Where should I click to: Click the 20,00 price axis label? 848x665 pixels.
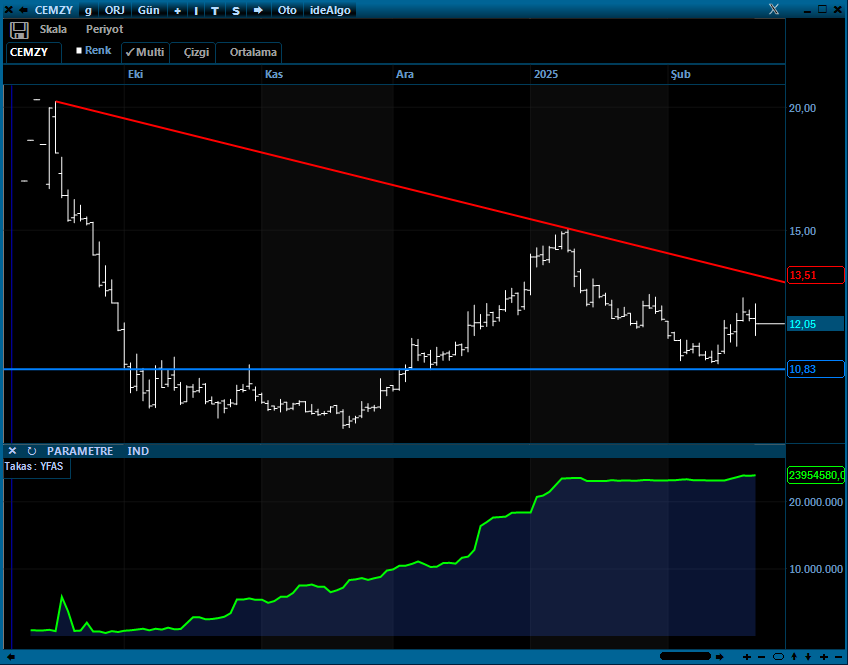(x=803, y=108)
